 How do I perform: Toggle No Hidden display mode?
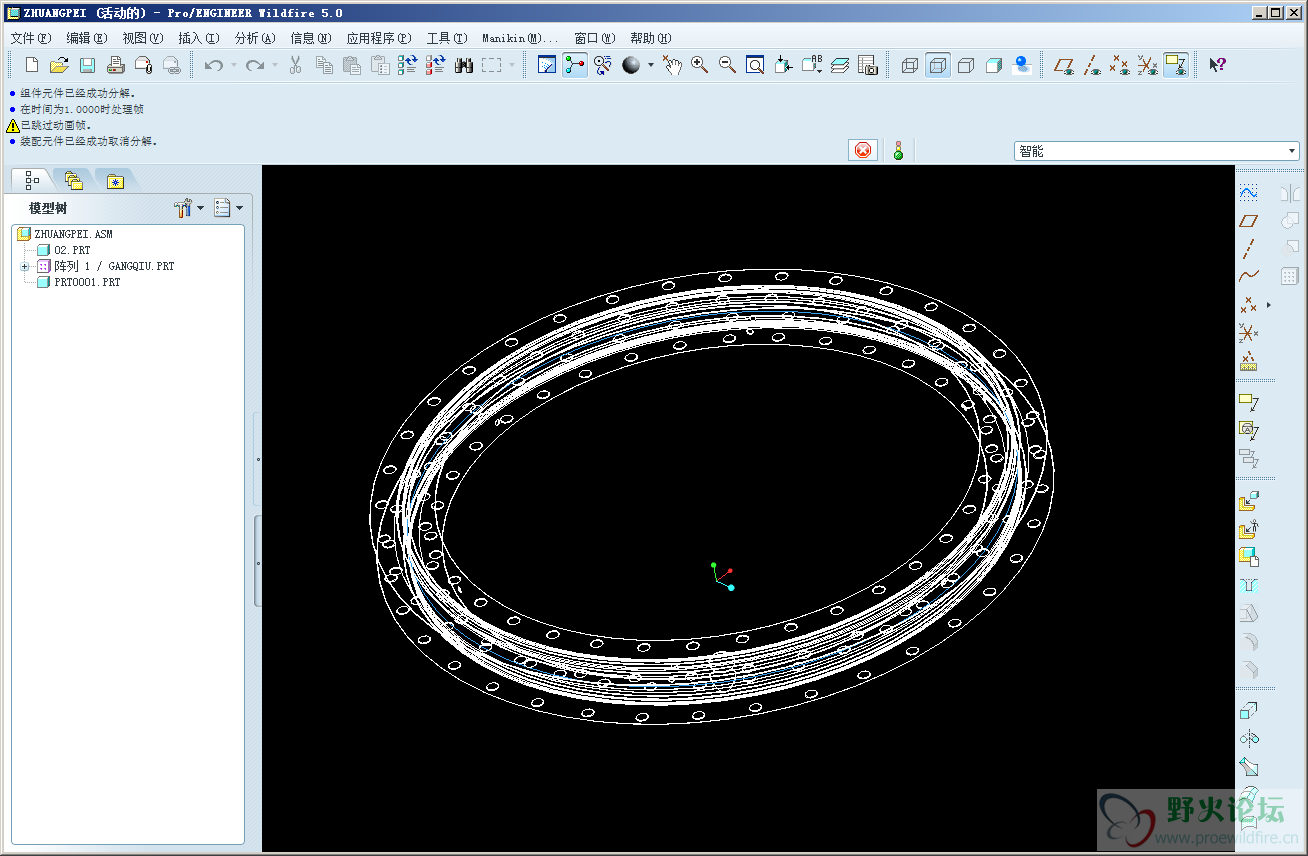[966, 65]
